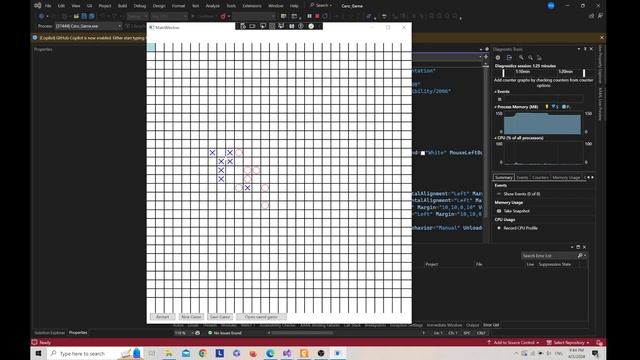This screenshot has width=640, height=360.
Task: Open the Process dropdown showing Caro_Game.exe
Action: click(x=88, y=26)
